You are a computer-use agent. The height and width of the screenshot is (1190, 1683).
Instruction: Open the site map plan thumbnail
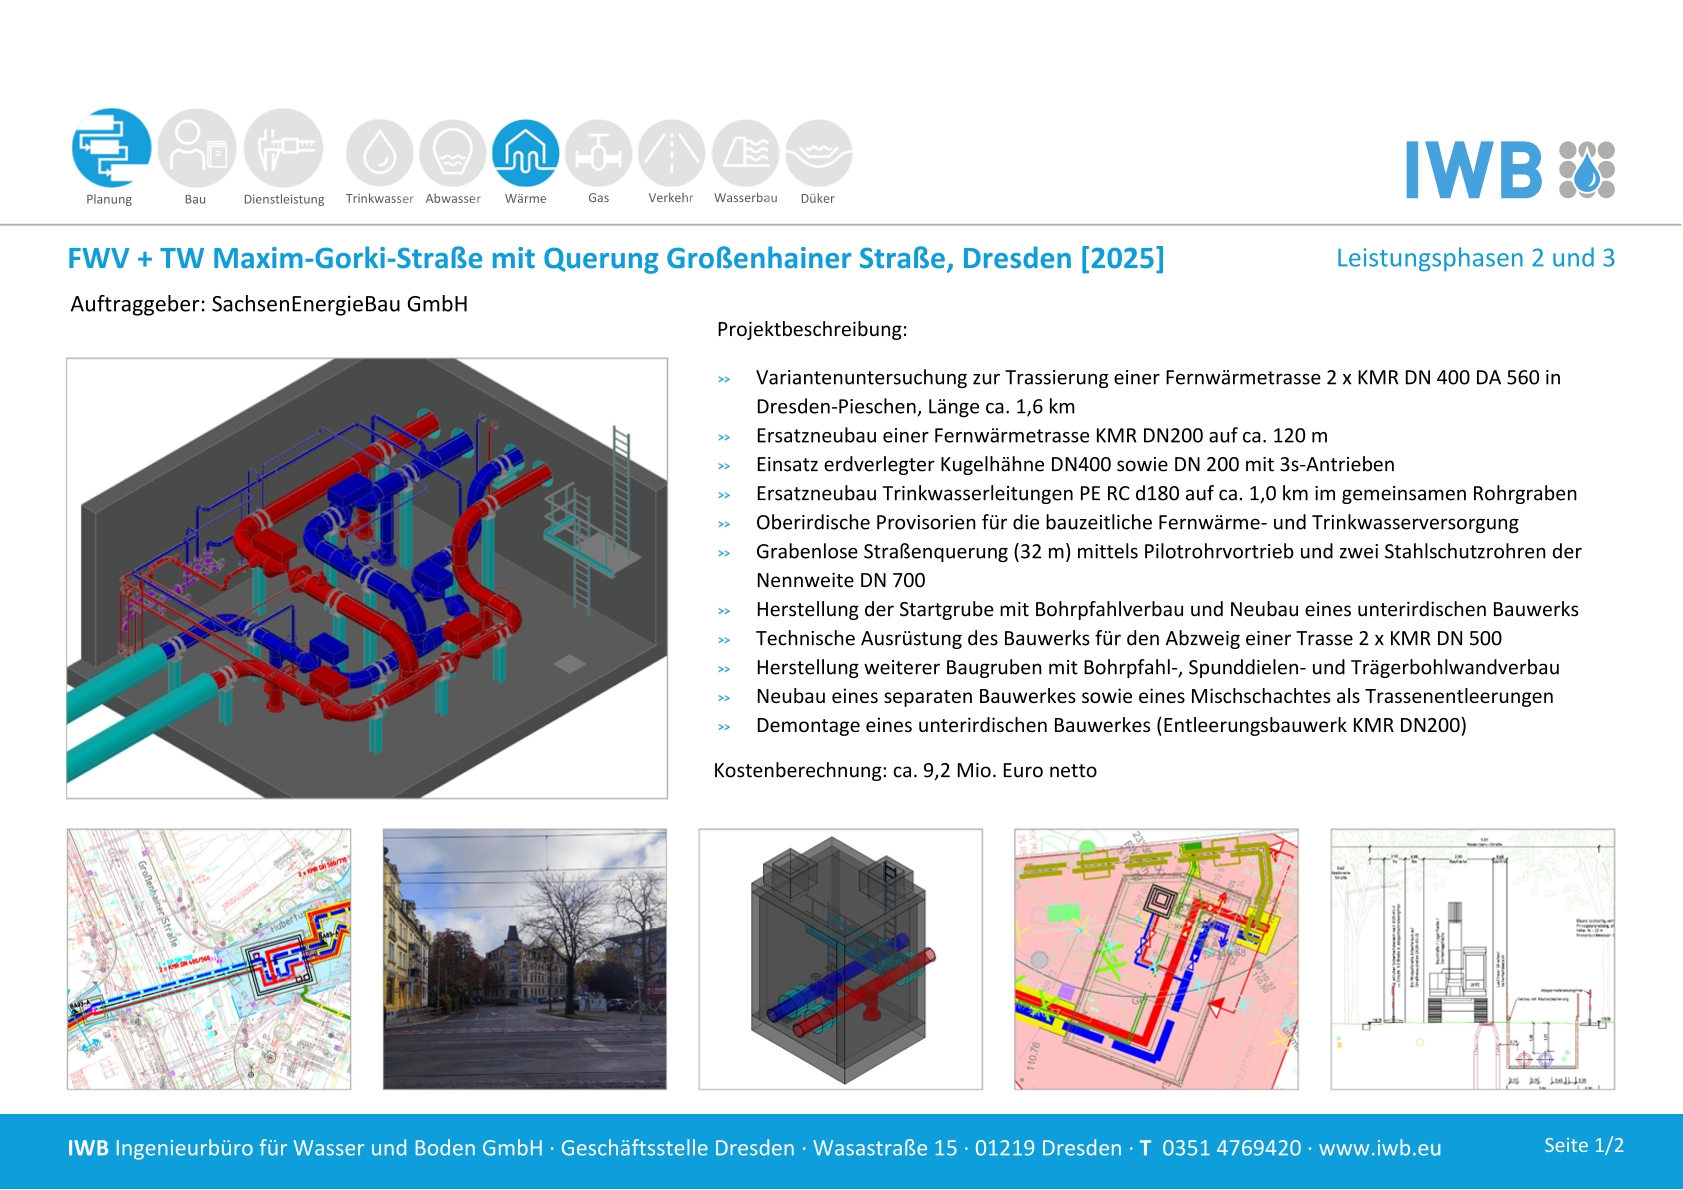click(x=209, y=959)
